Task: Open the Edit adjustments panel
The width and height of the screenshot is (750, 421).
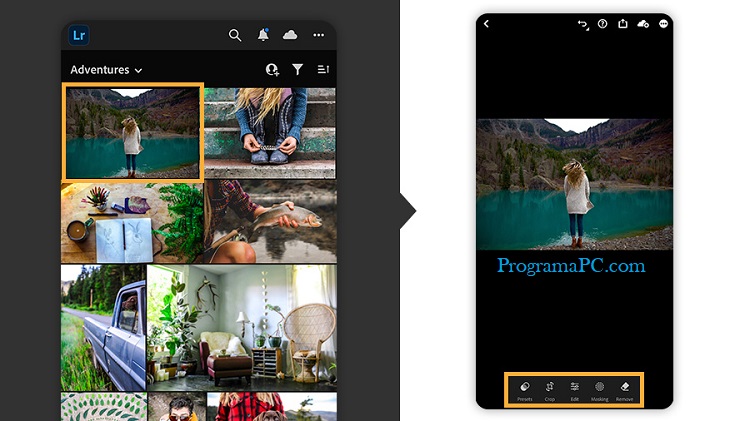Action: coord(575,388)
